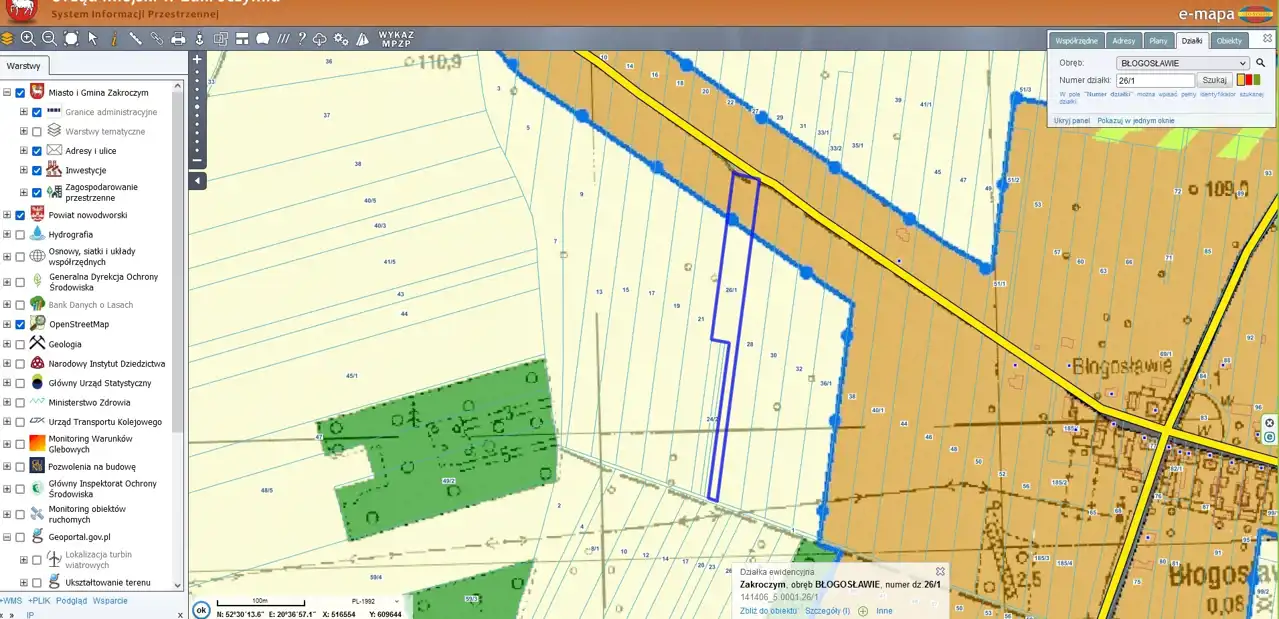This screenshot has height=619, width=1279.
Task: Open the settings gears icon
Action: coord(341,39)
